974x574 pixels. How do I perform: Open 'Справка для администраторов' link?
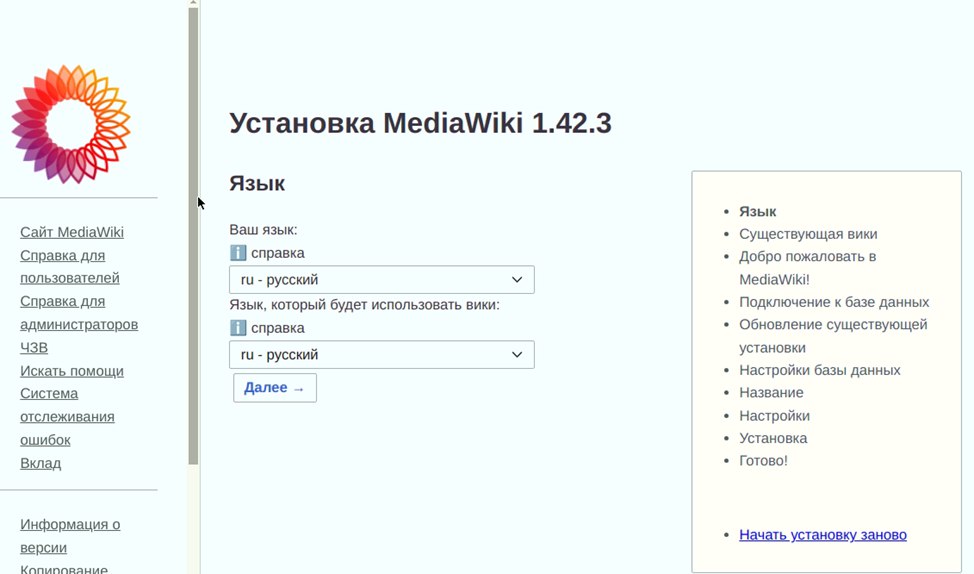click(x=79, y=312)
